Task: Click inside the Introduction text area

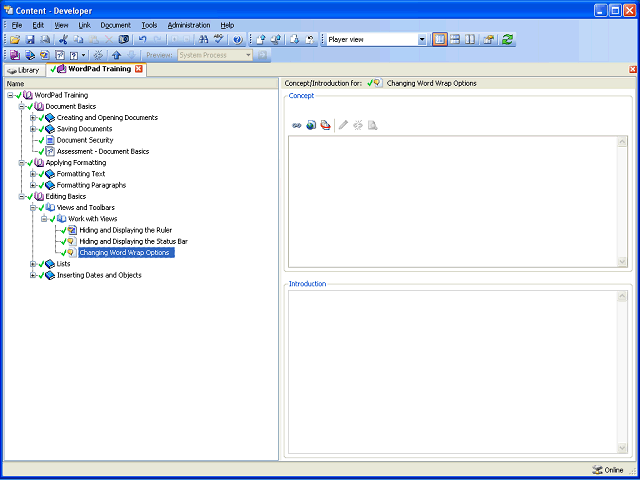Action: 453,372
